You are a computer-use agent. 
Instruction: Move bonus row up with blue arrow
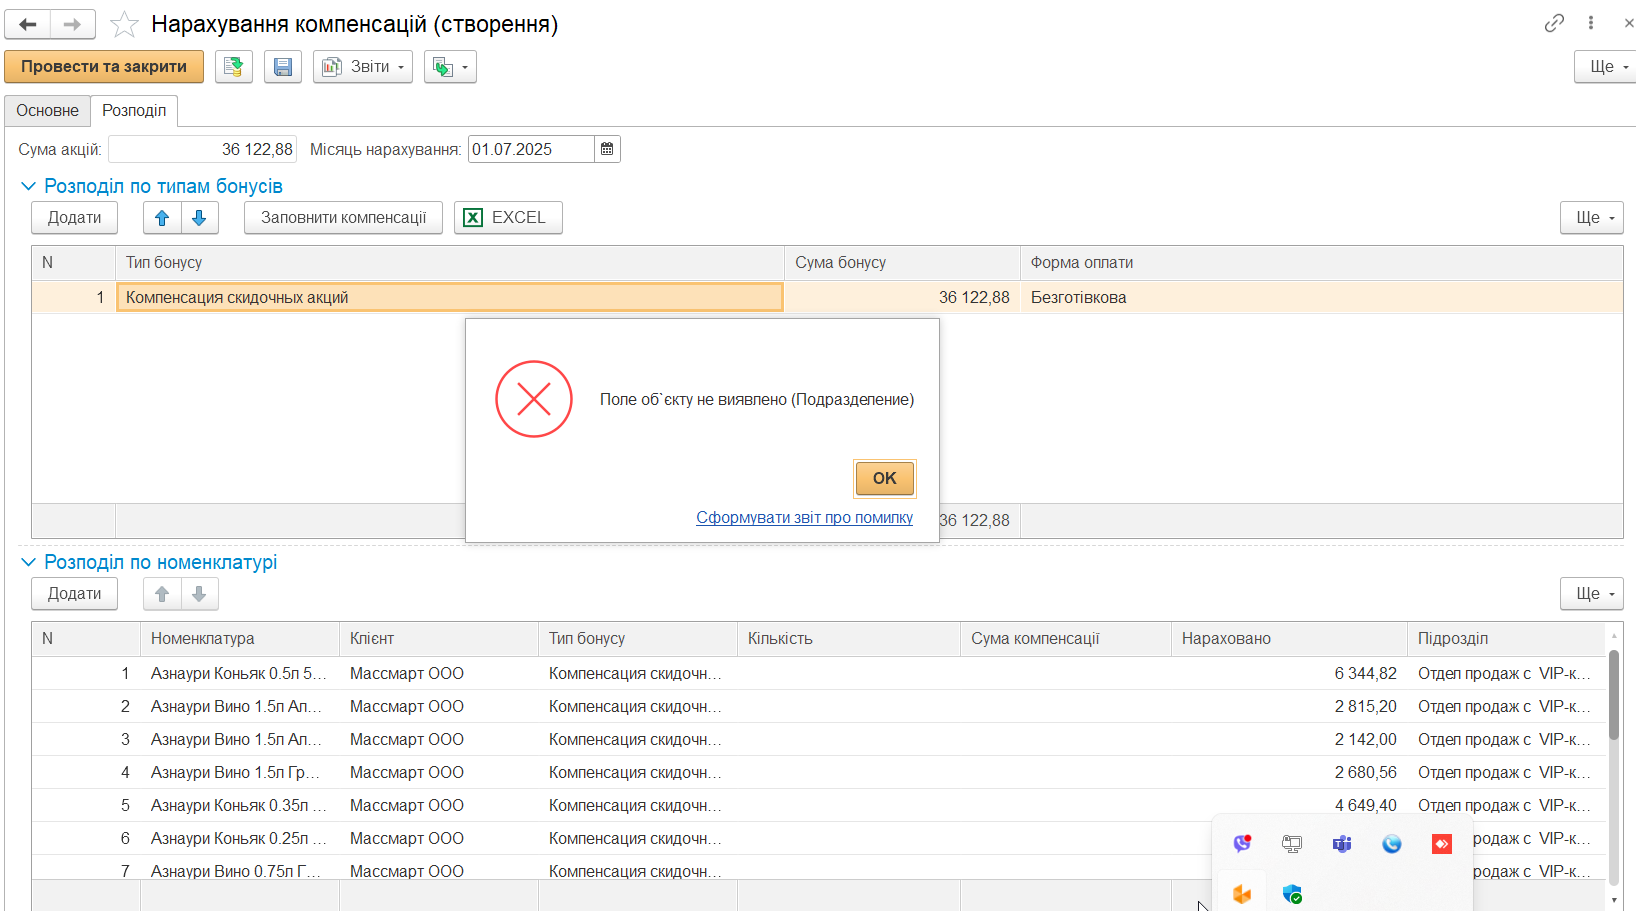click(162, 218)
